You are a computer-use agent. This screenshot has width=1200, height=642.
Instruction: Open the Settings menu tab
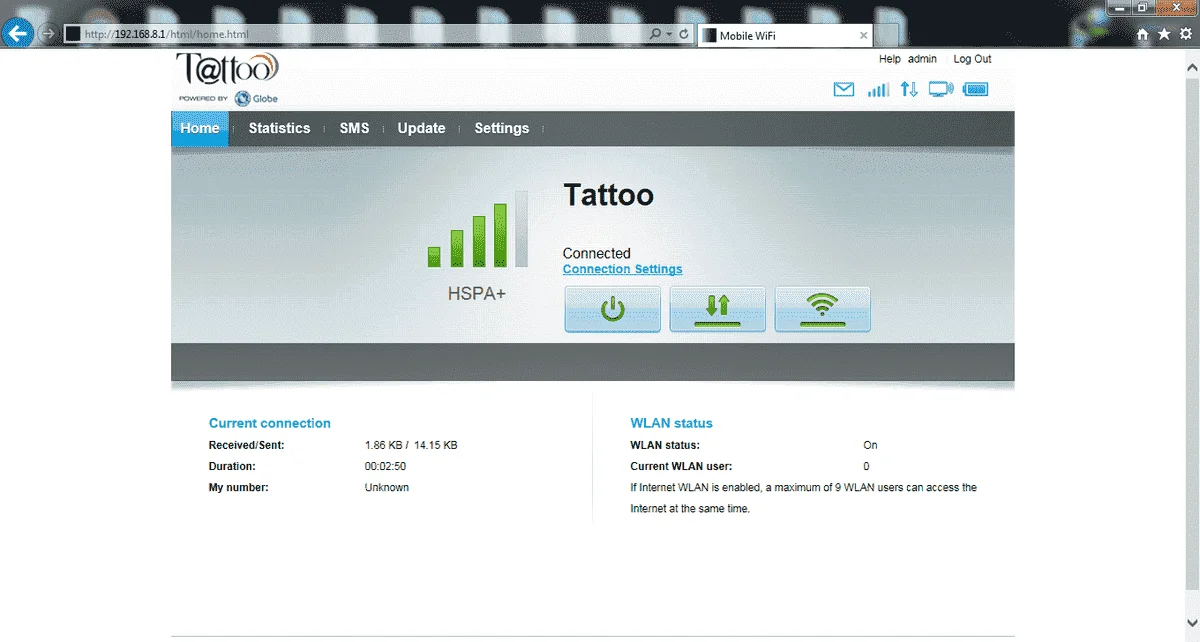coord(502,129)
